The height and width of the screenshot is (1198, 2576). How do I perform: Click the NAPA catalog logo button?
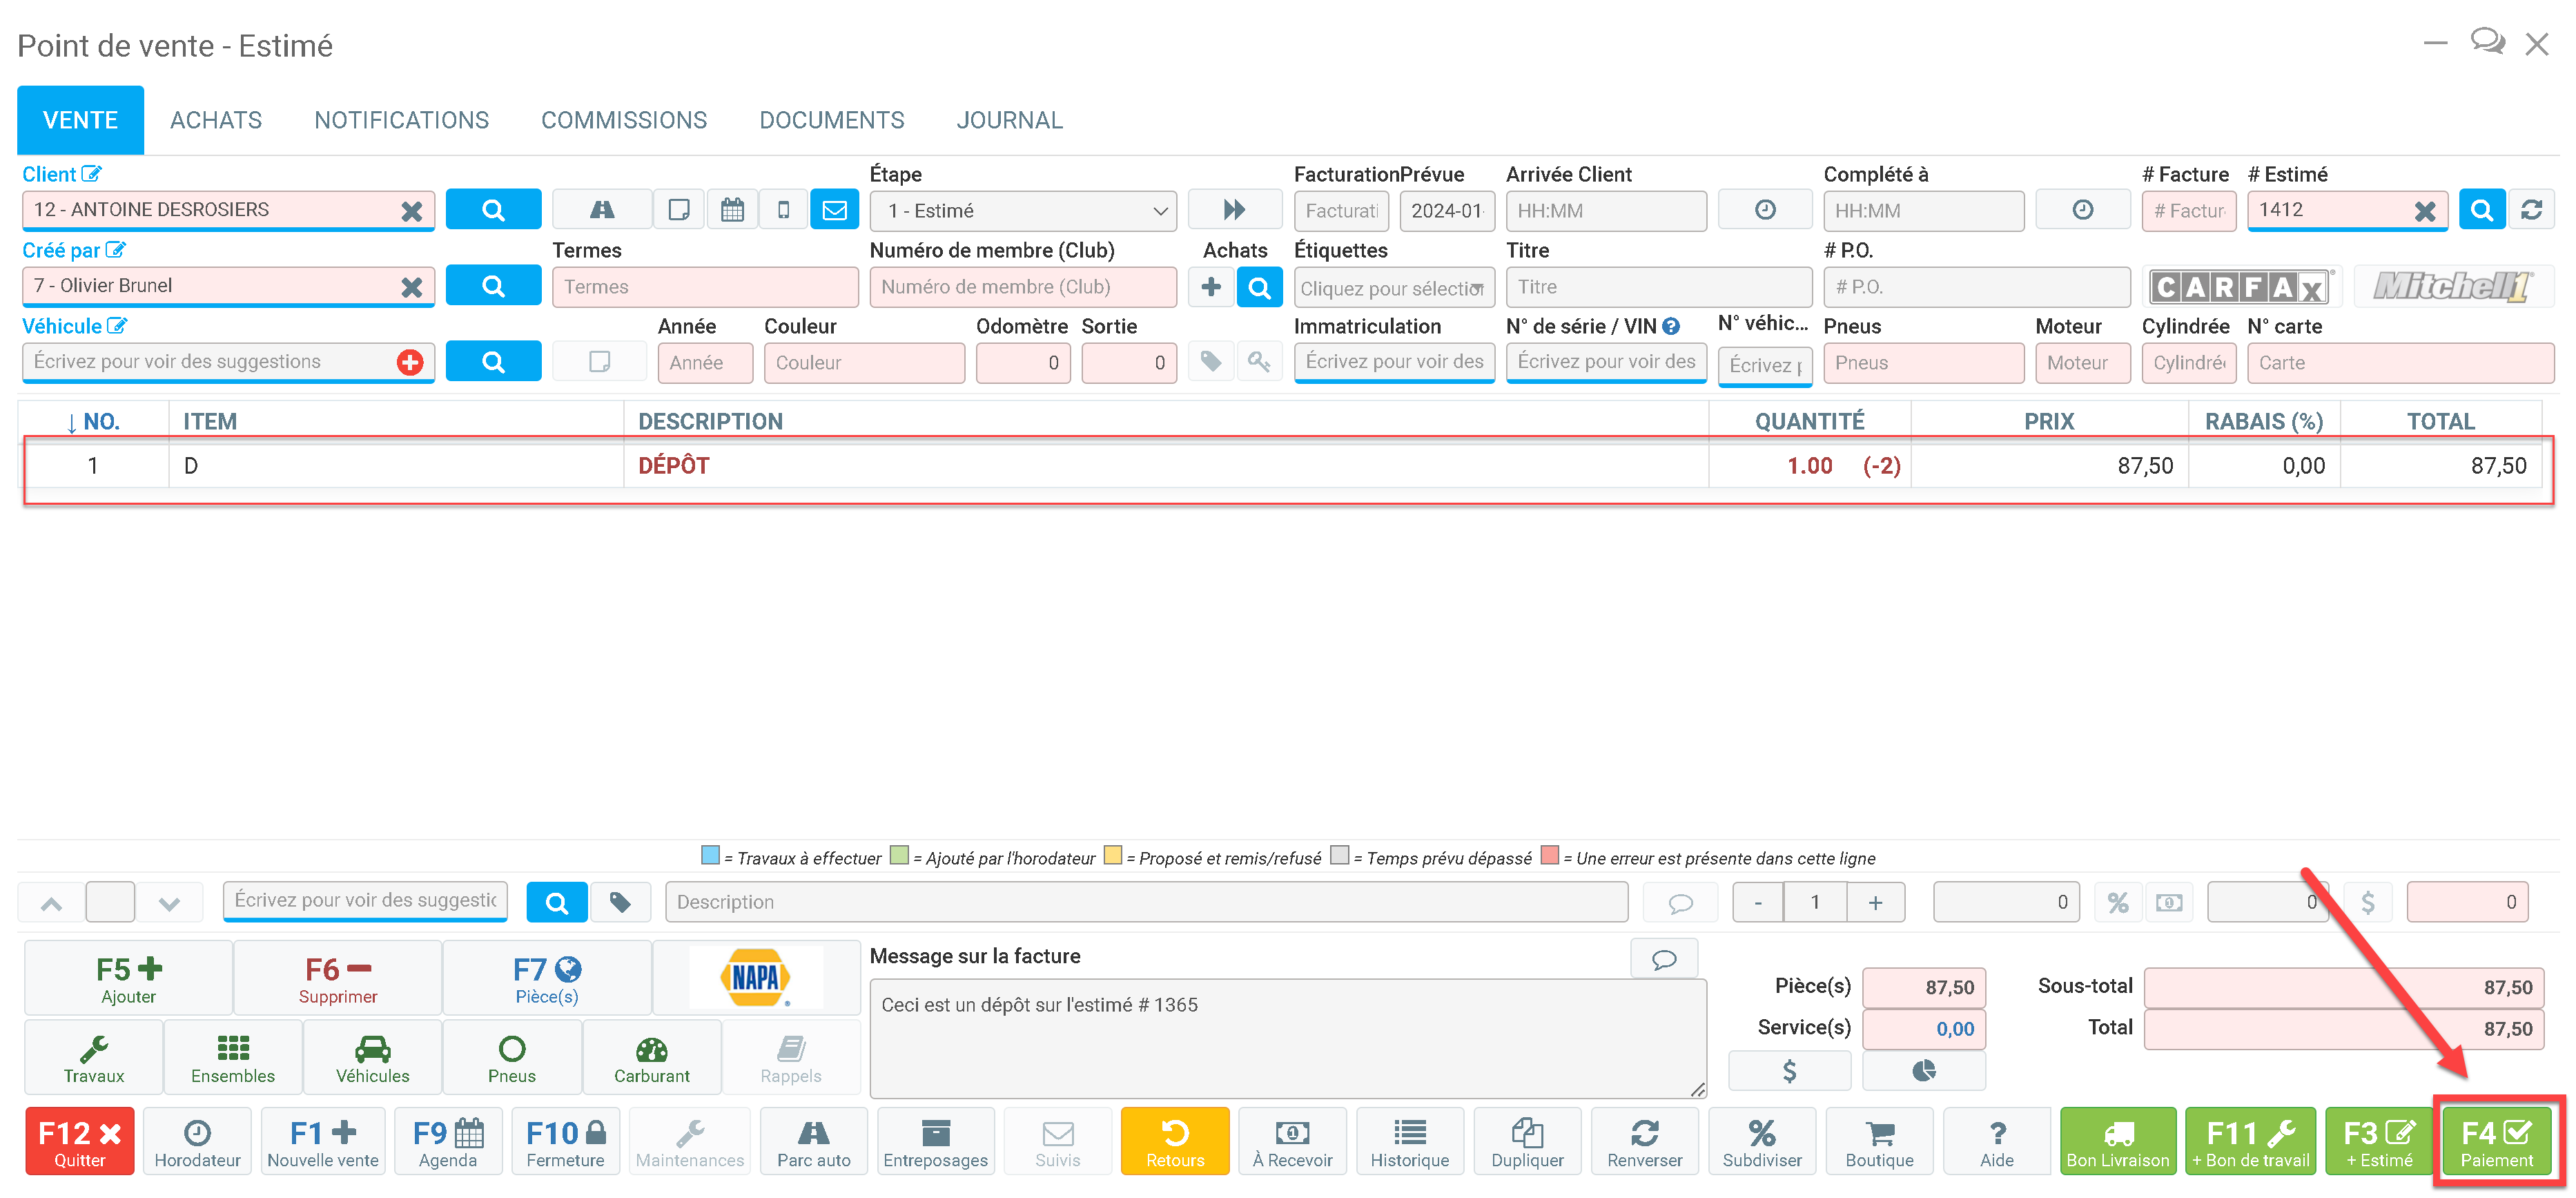point(755,977)
